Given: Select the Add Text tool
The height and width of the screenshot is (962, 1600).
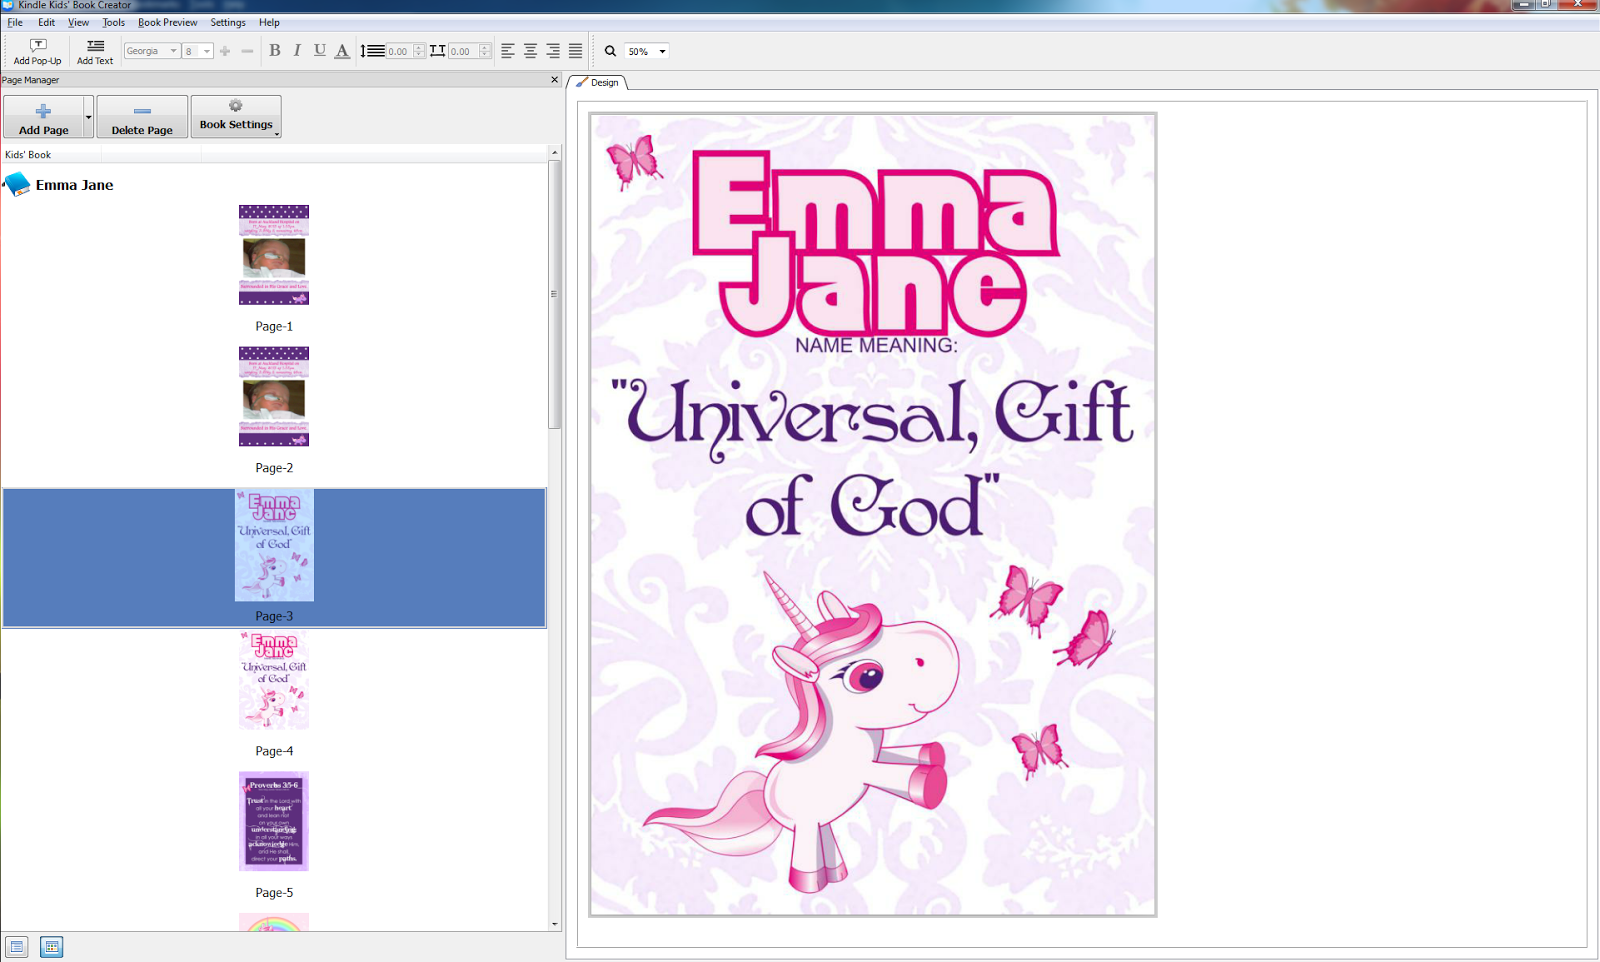Looking at the screenshot, I should (x=94, y=51).
